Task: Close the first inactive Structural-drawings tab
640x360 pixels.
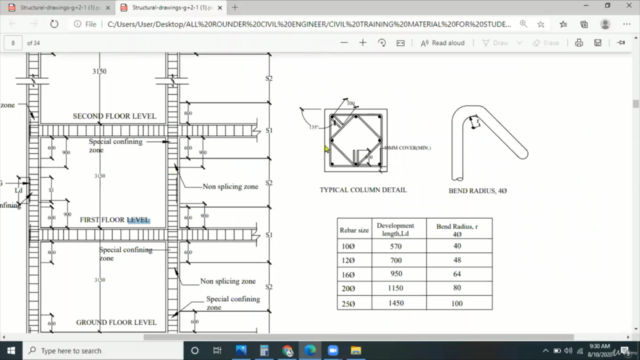Action: pyautogui.click(x=108, y=8)
